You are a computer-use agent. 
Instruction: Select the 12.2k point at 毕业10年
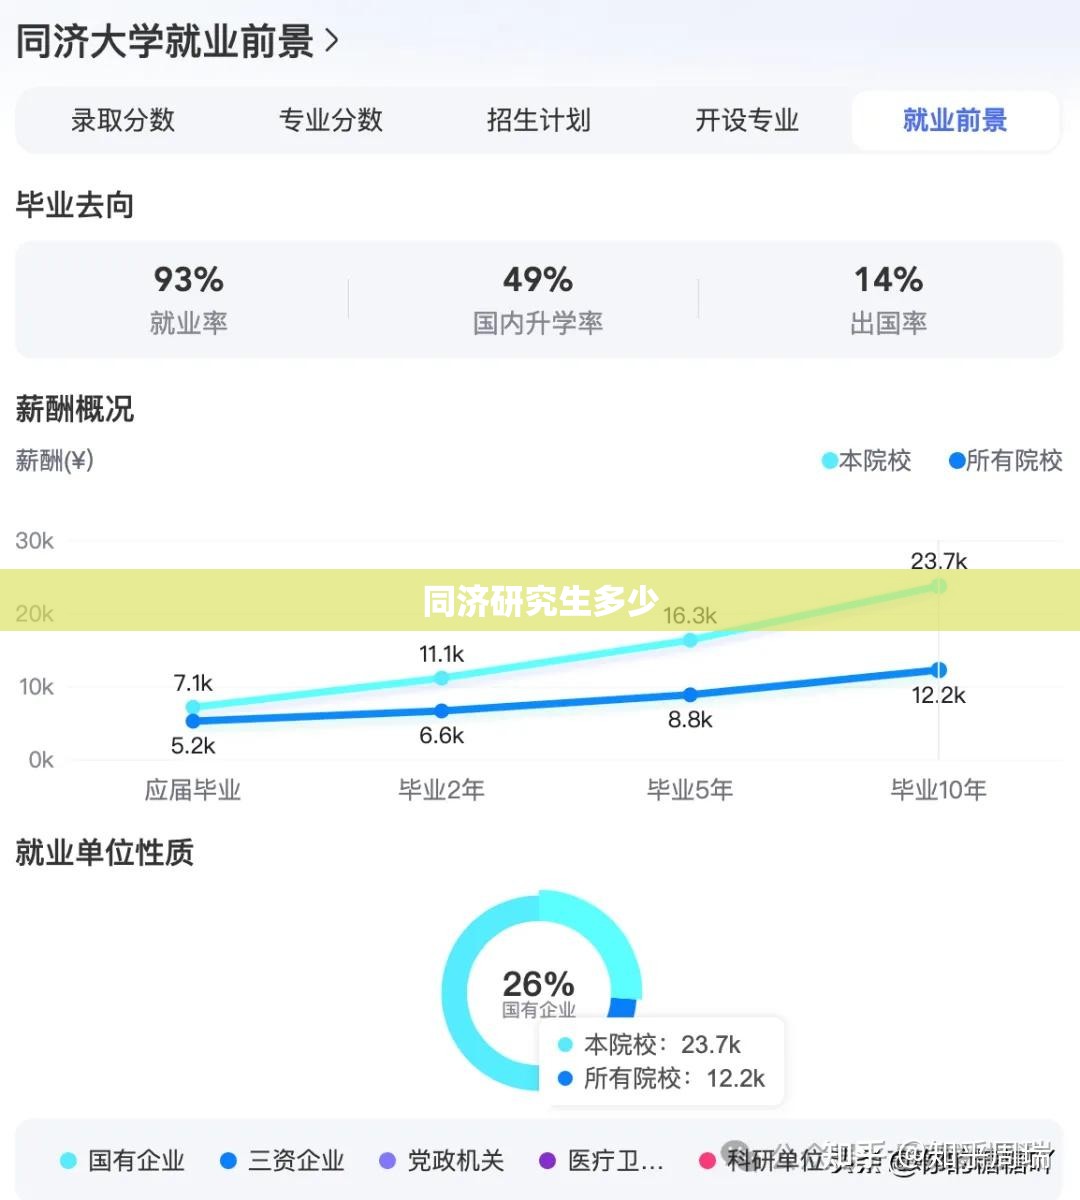click(x=938, y=670)
